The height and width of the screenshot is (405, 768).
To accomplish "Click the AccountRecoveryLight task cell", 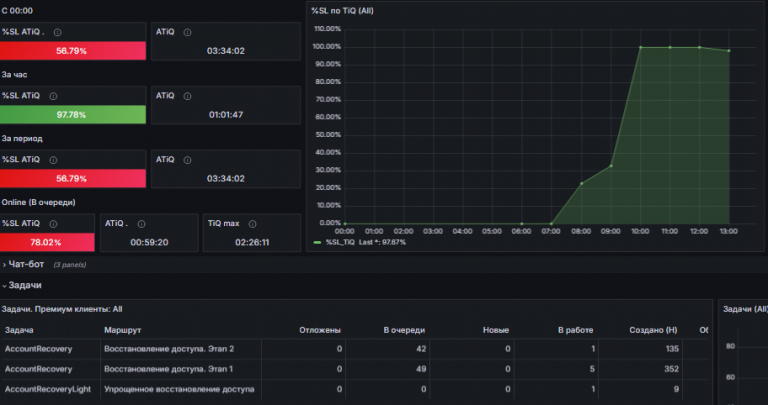I will [48, 389].
